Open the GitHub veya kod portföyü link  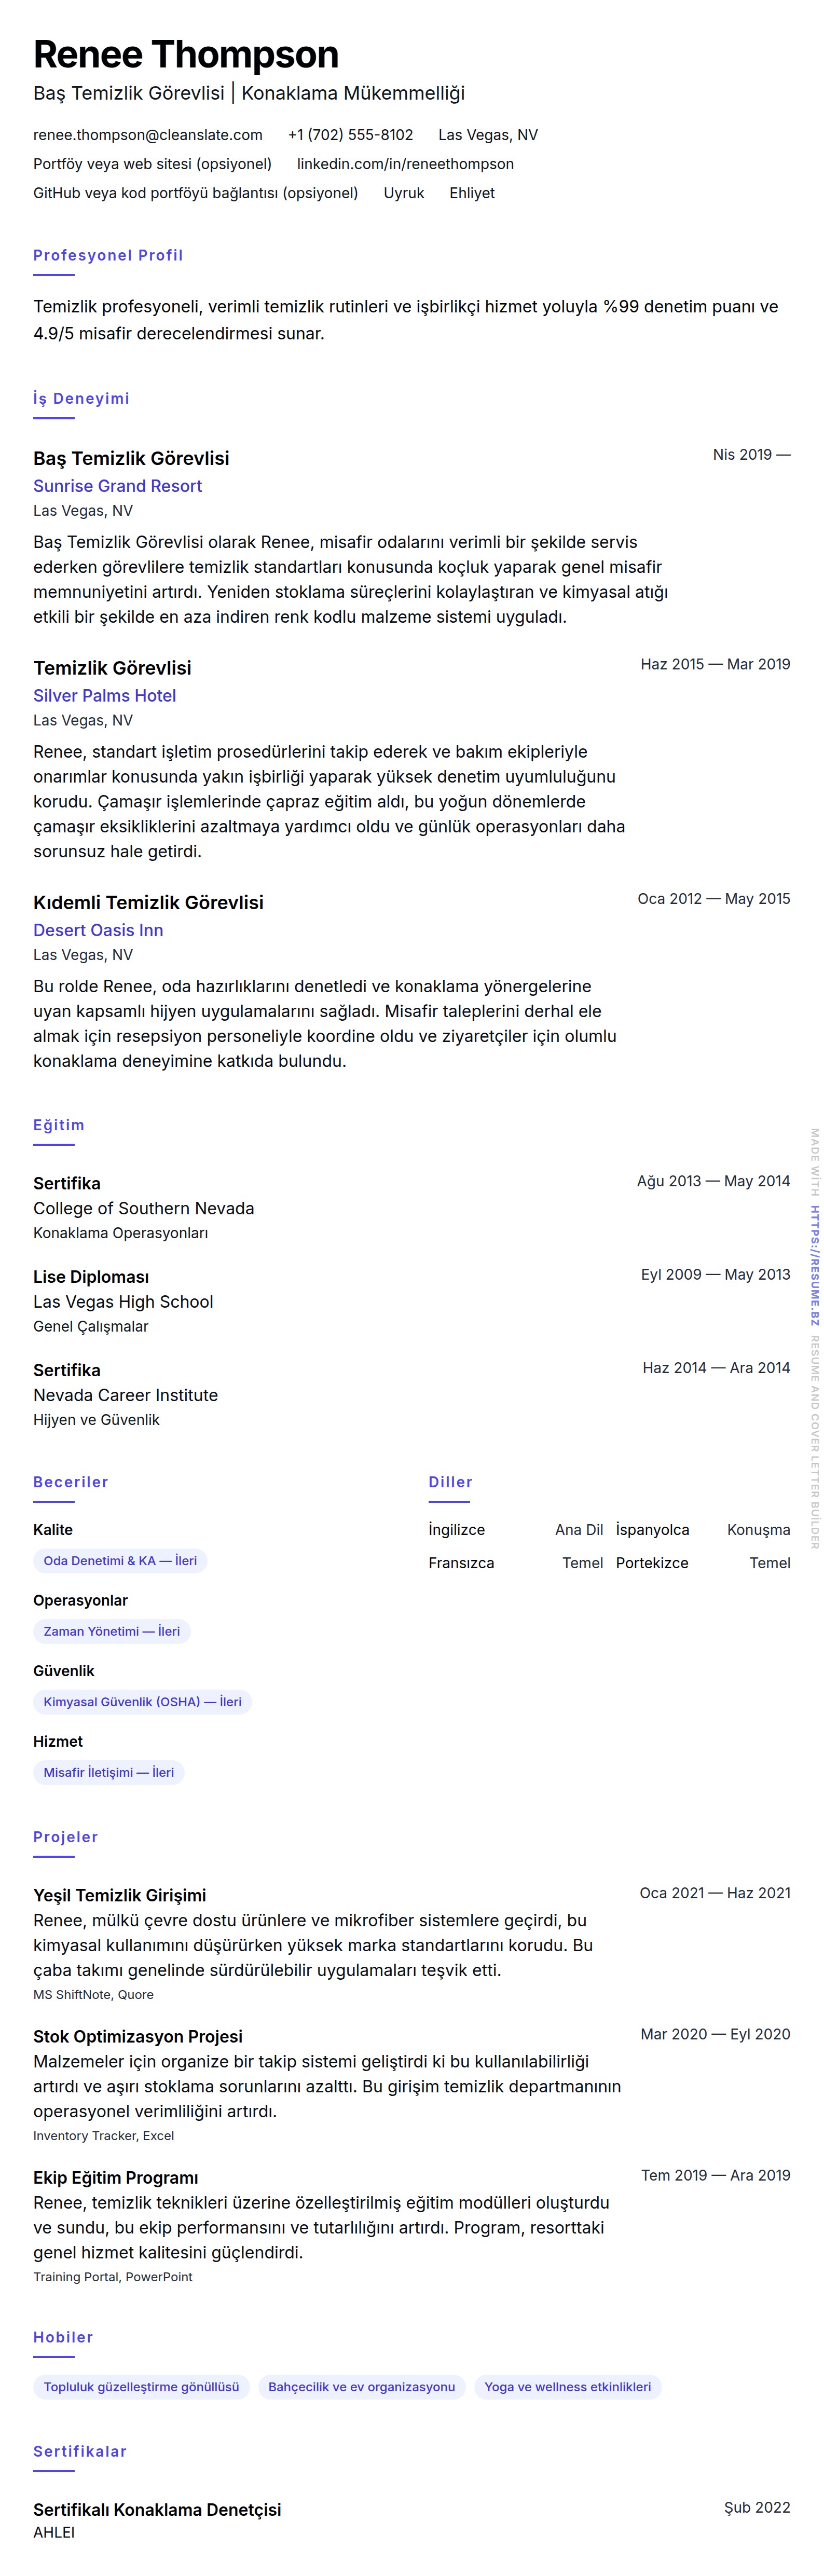[195, 193]
